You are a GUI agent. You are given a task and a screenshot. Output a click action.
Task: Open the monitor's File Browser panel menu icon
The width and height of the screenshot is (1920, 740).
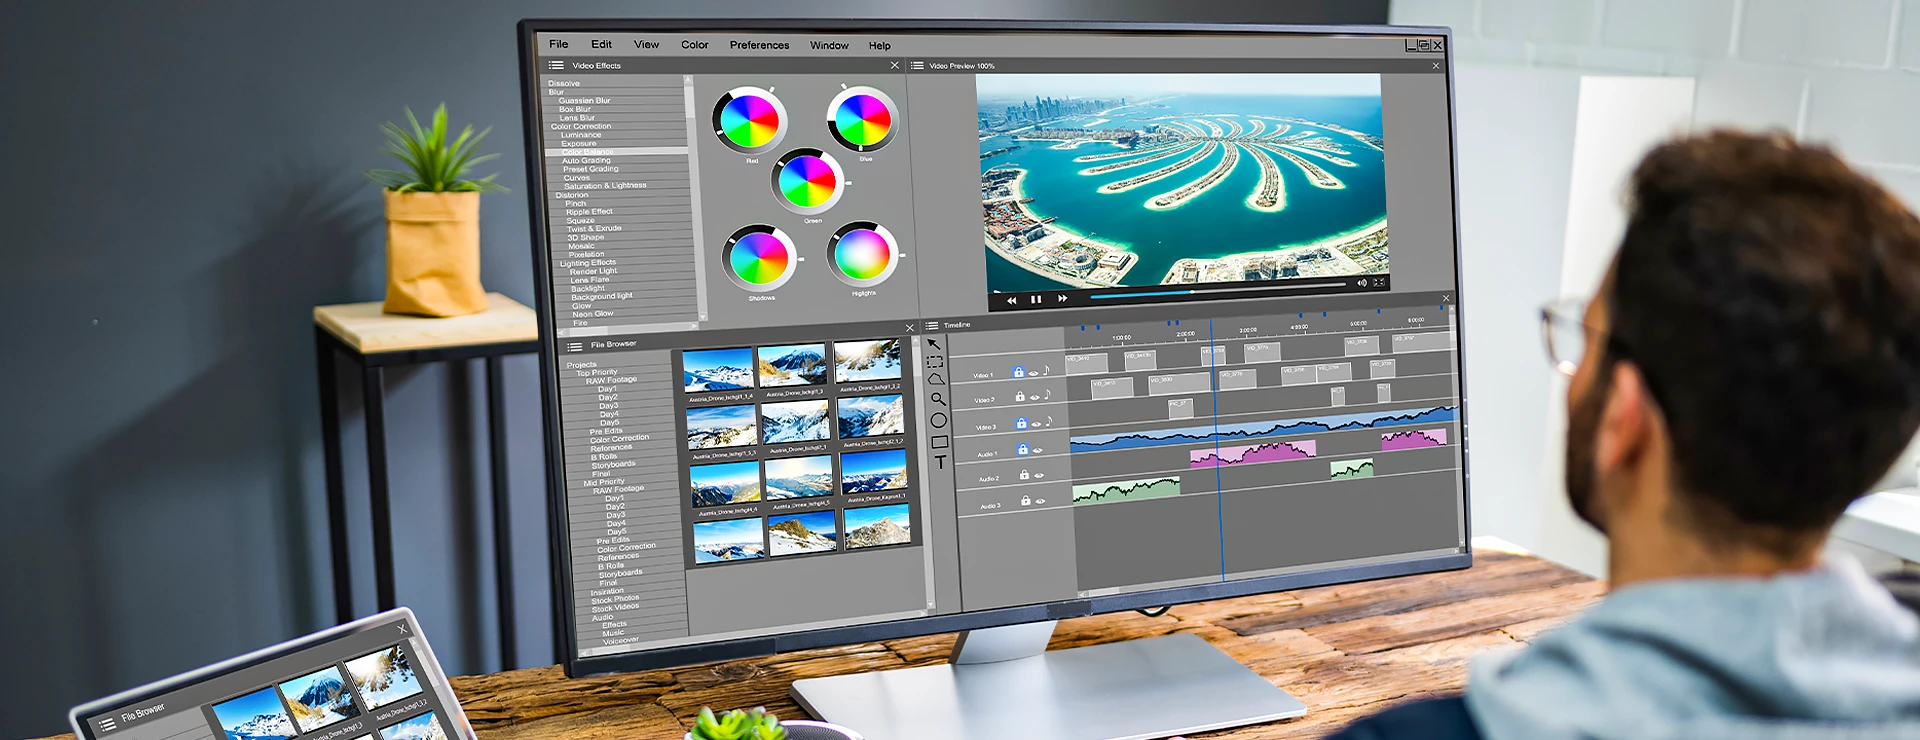(x=574, y=347)
